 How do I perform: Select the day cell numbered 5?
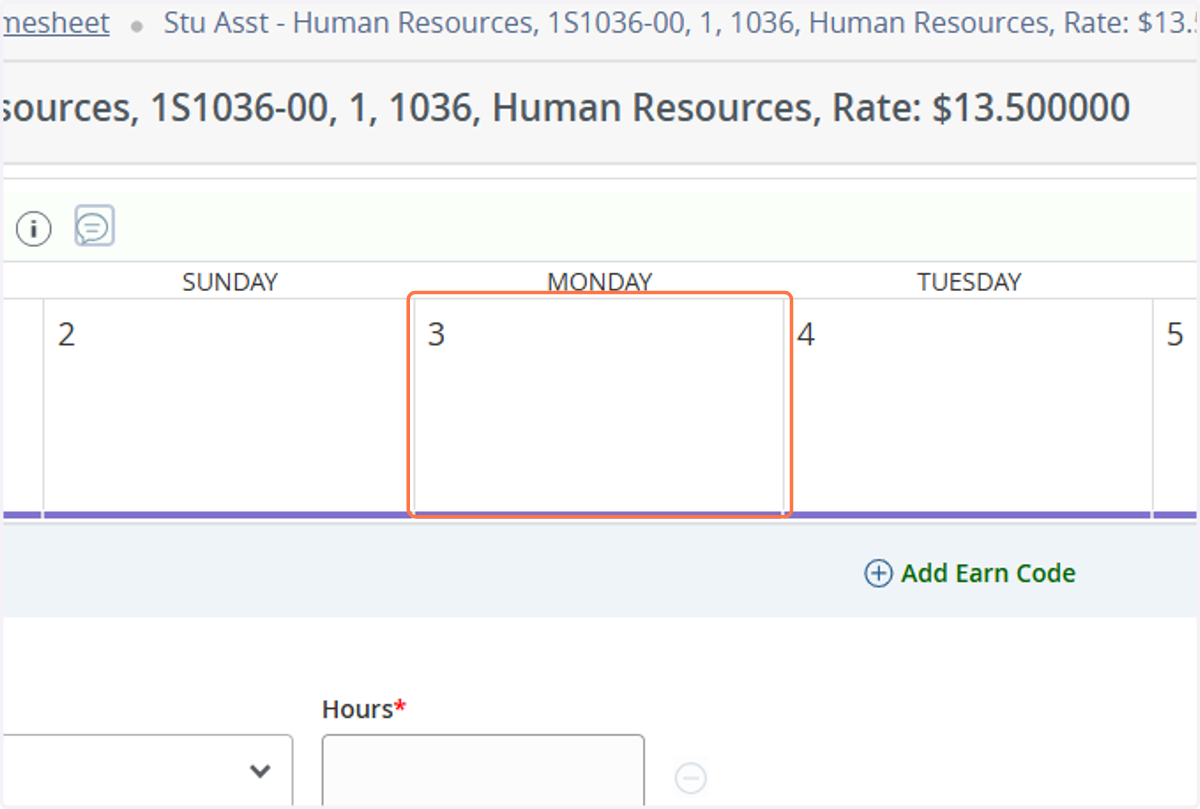(1177, 407)
